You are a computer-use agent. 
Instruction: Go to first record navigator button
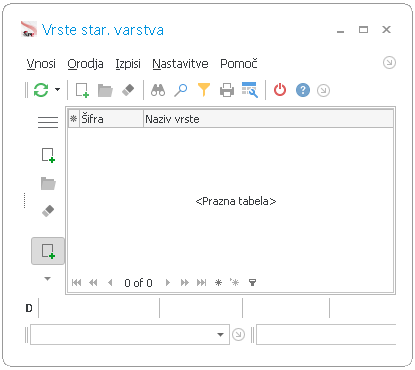(76, 283)
